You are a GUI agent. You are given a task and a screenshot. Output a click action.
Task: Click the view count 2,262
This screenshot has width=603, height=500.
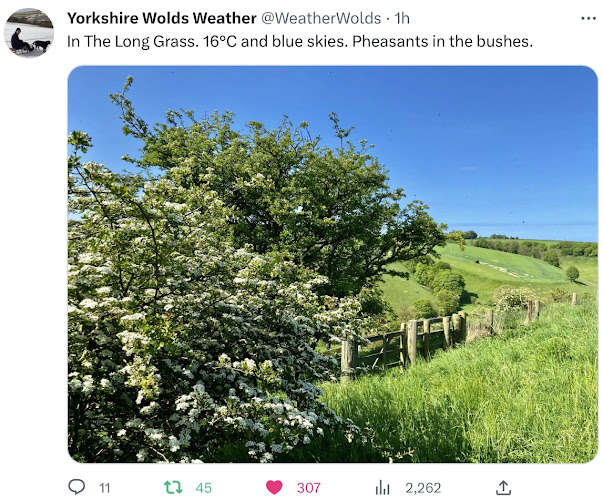tap(423, 488)
